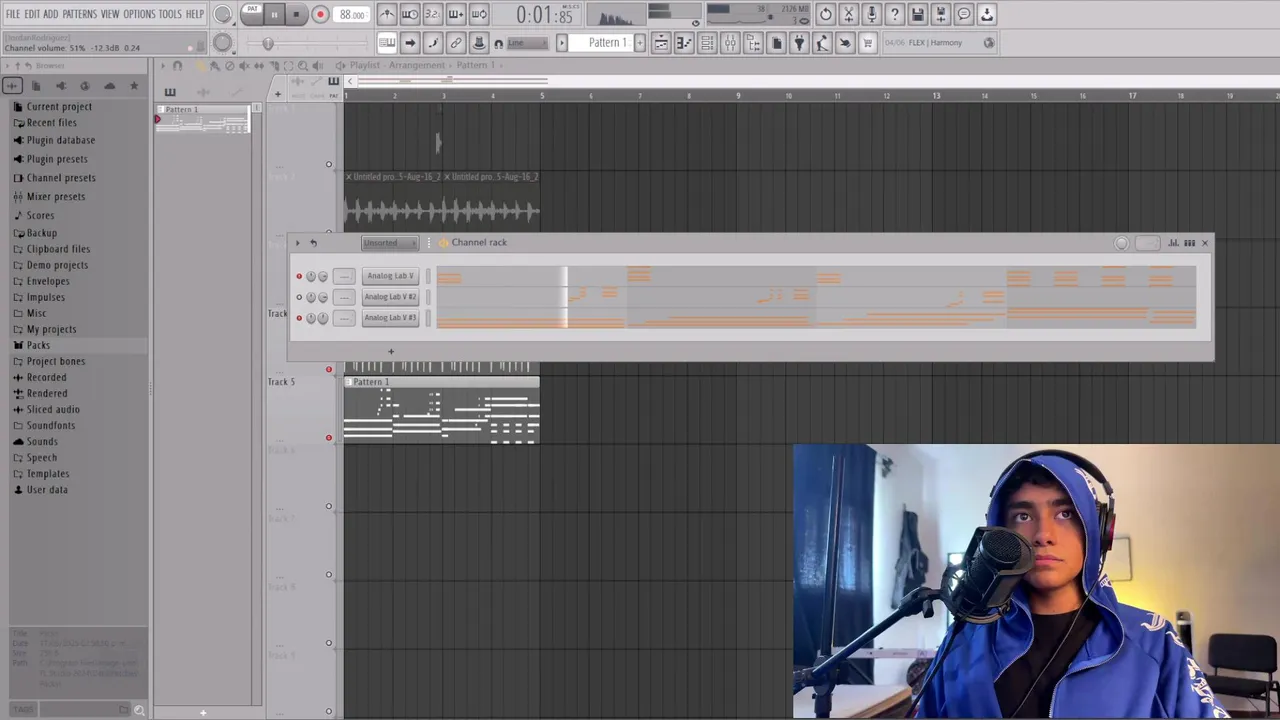Toggle PAT/SONG mode switch
1280x720 pixels.
click(x=252, y=14)
